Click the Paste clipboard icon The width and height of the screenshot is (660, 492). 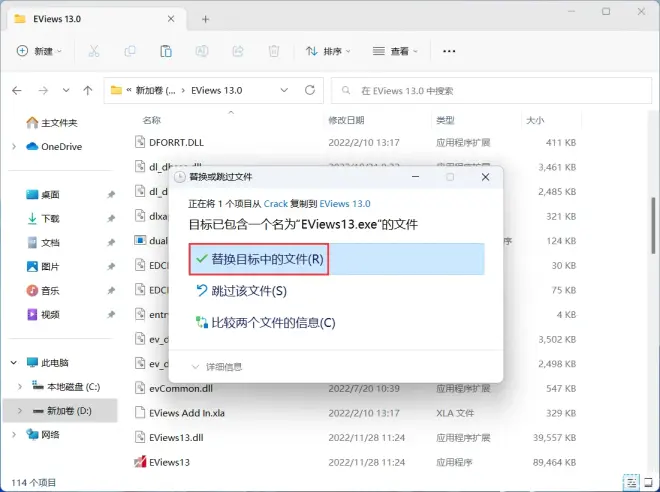tap(166, 51)
